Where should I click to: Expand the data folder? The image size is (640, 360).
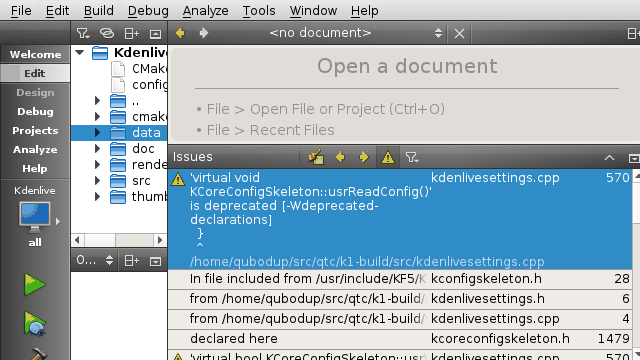click(x=97, y=133)
